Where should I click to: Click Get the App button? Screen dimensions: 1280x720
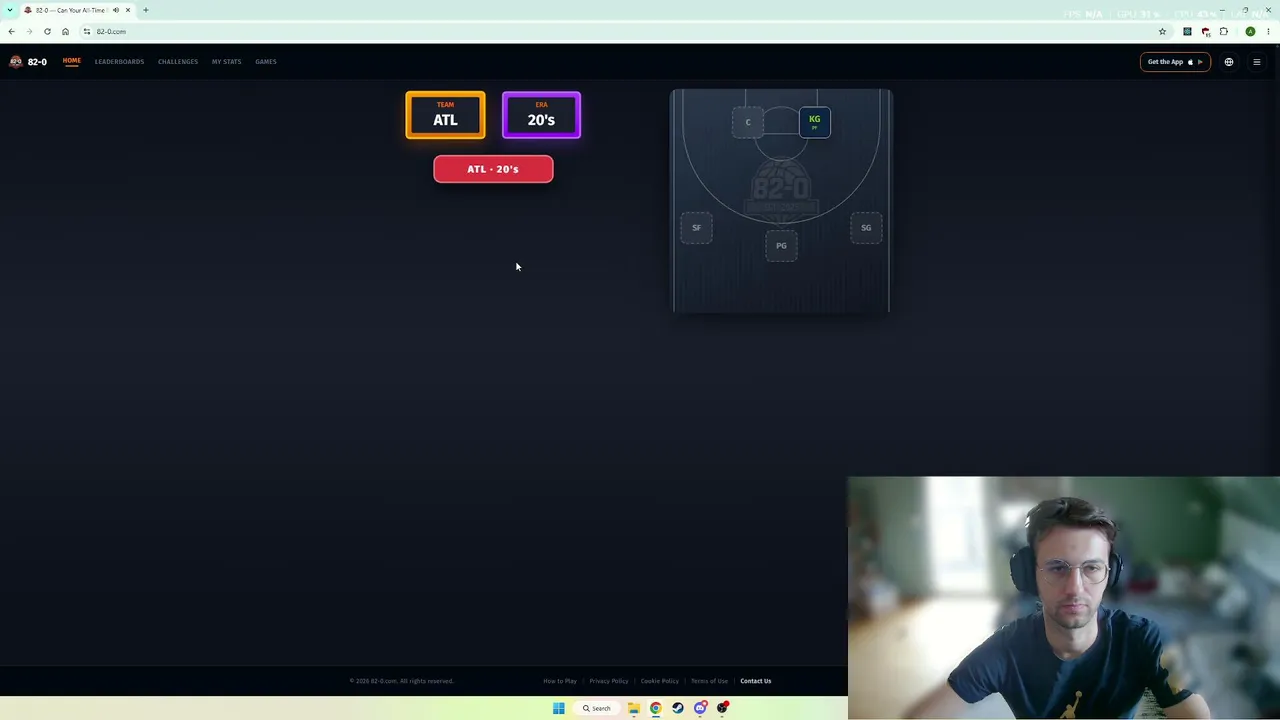[x=1175, y=62]
